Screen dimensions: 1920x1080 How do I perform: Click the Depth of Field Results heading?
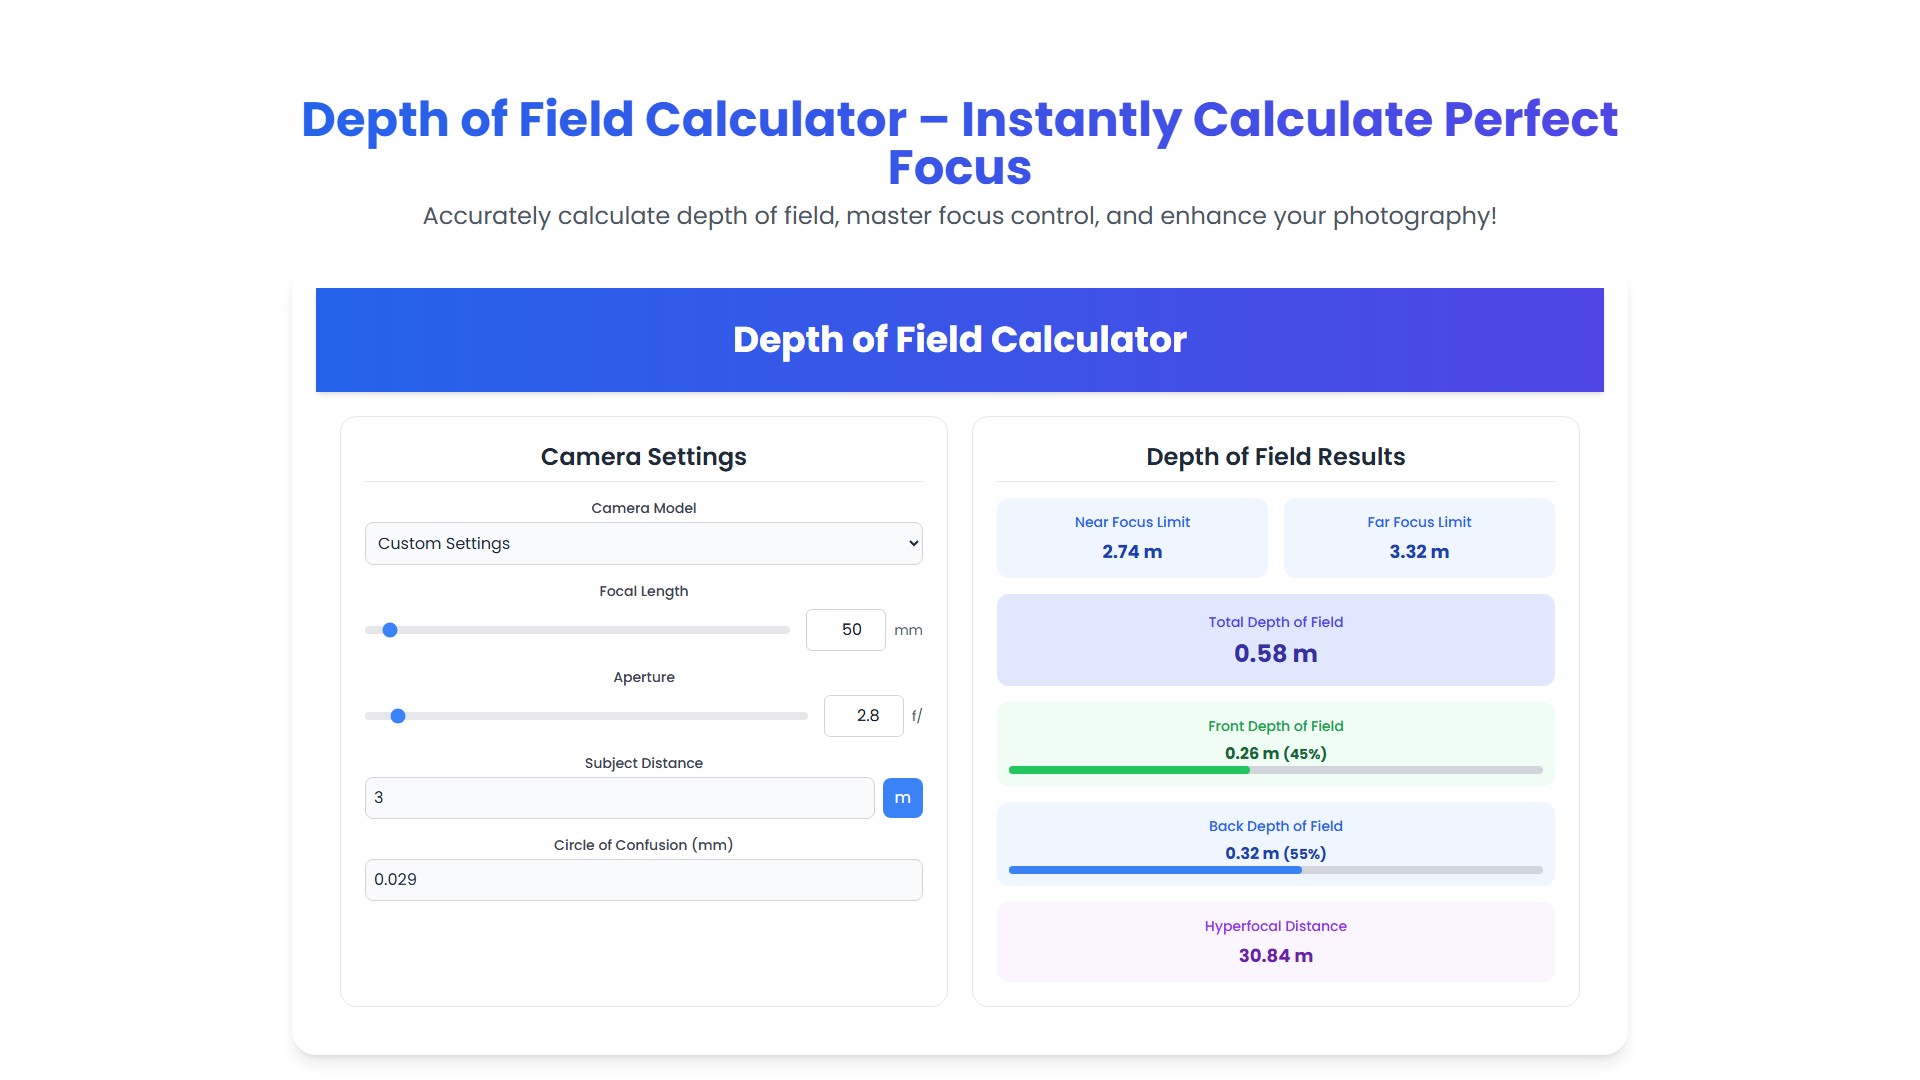tap(1275, 457)
